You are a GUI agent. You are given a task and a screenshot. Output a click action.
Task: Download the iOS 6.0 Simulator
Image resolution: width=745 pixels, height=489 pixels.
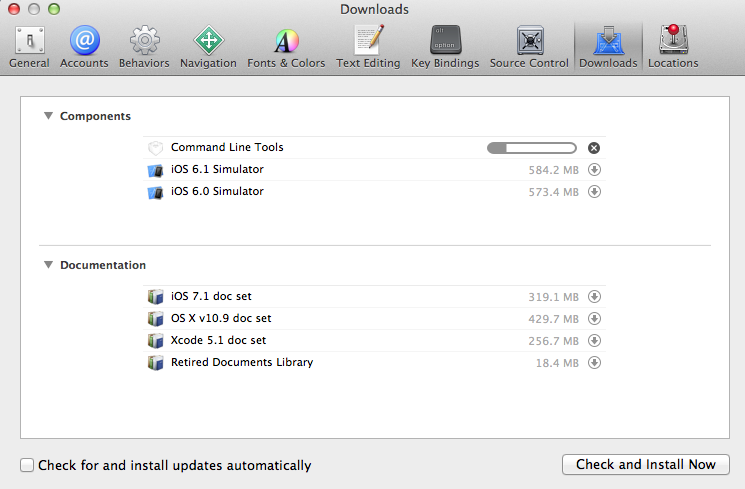pos(594,192)
